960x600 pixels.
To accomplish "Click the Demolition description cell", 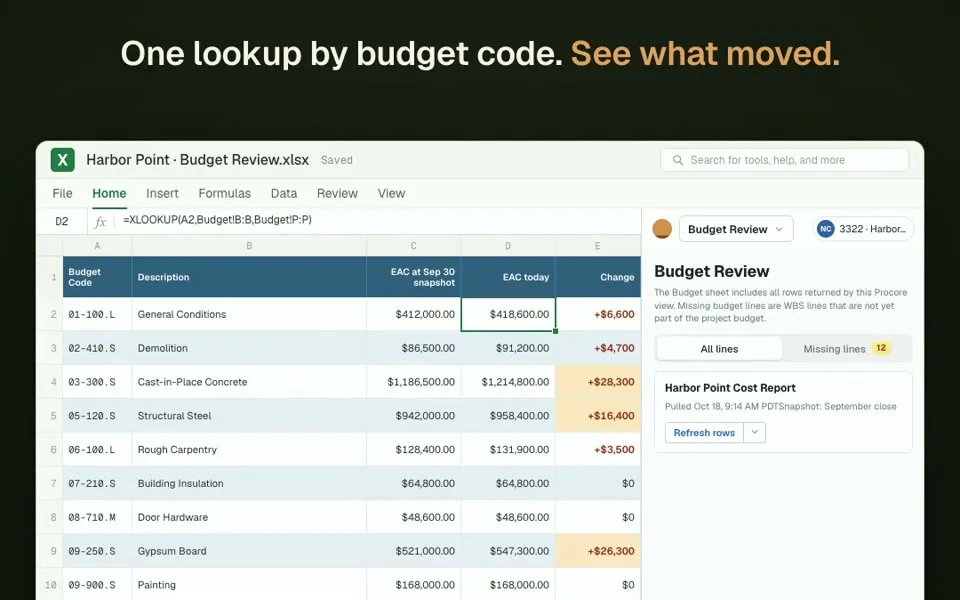I will (249, 348).
